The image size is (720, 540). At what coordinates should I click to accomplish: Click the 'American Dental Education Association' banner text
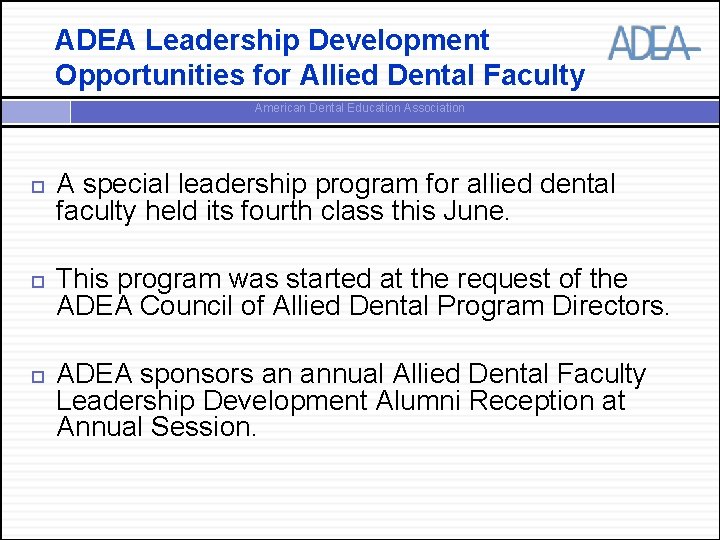tap(360, 108)
